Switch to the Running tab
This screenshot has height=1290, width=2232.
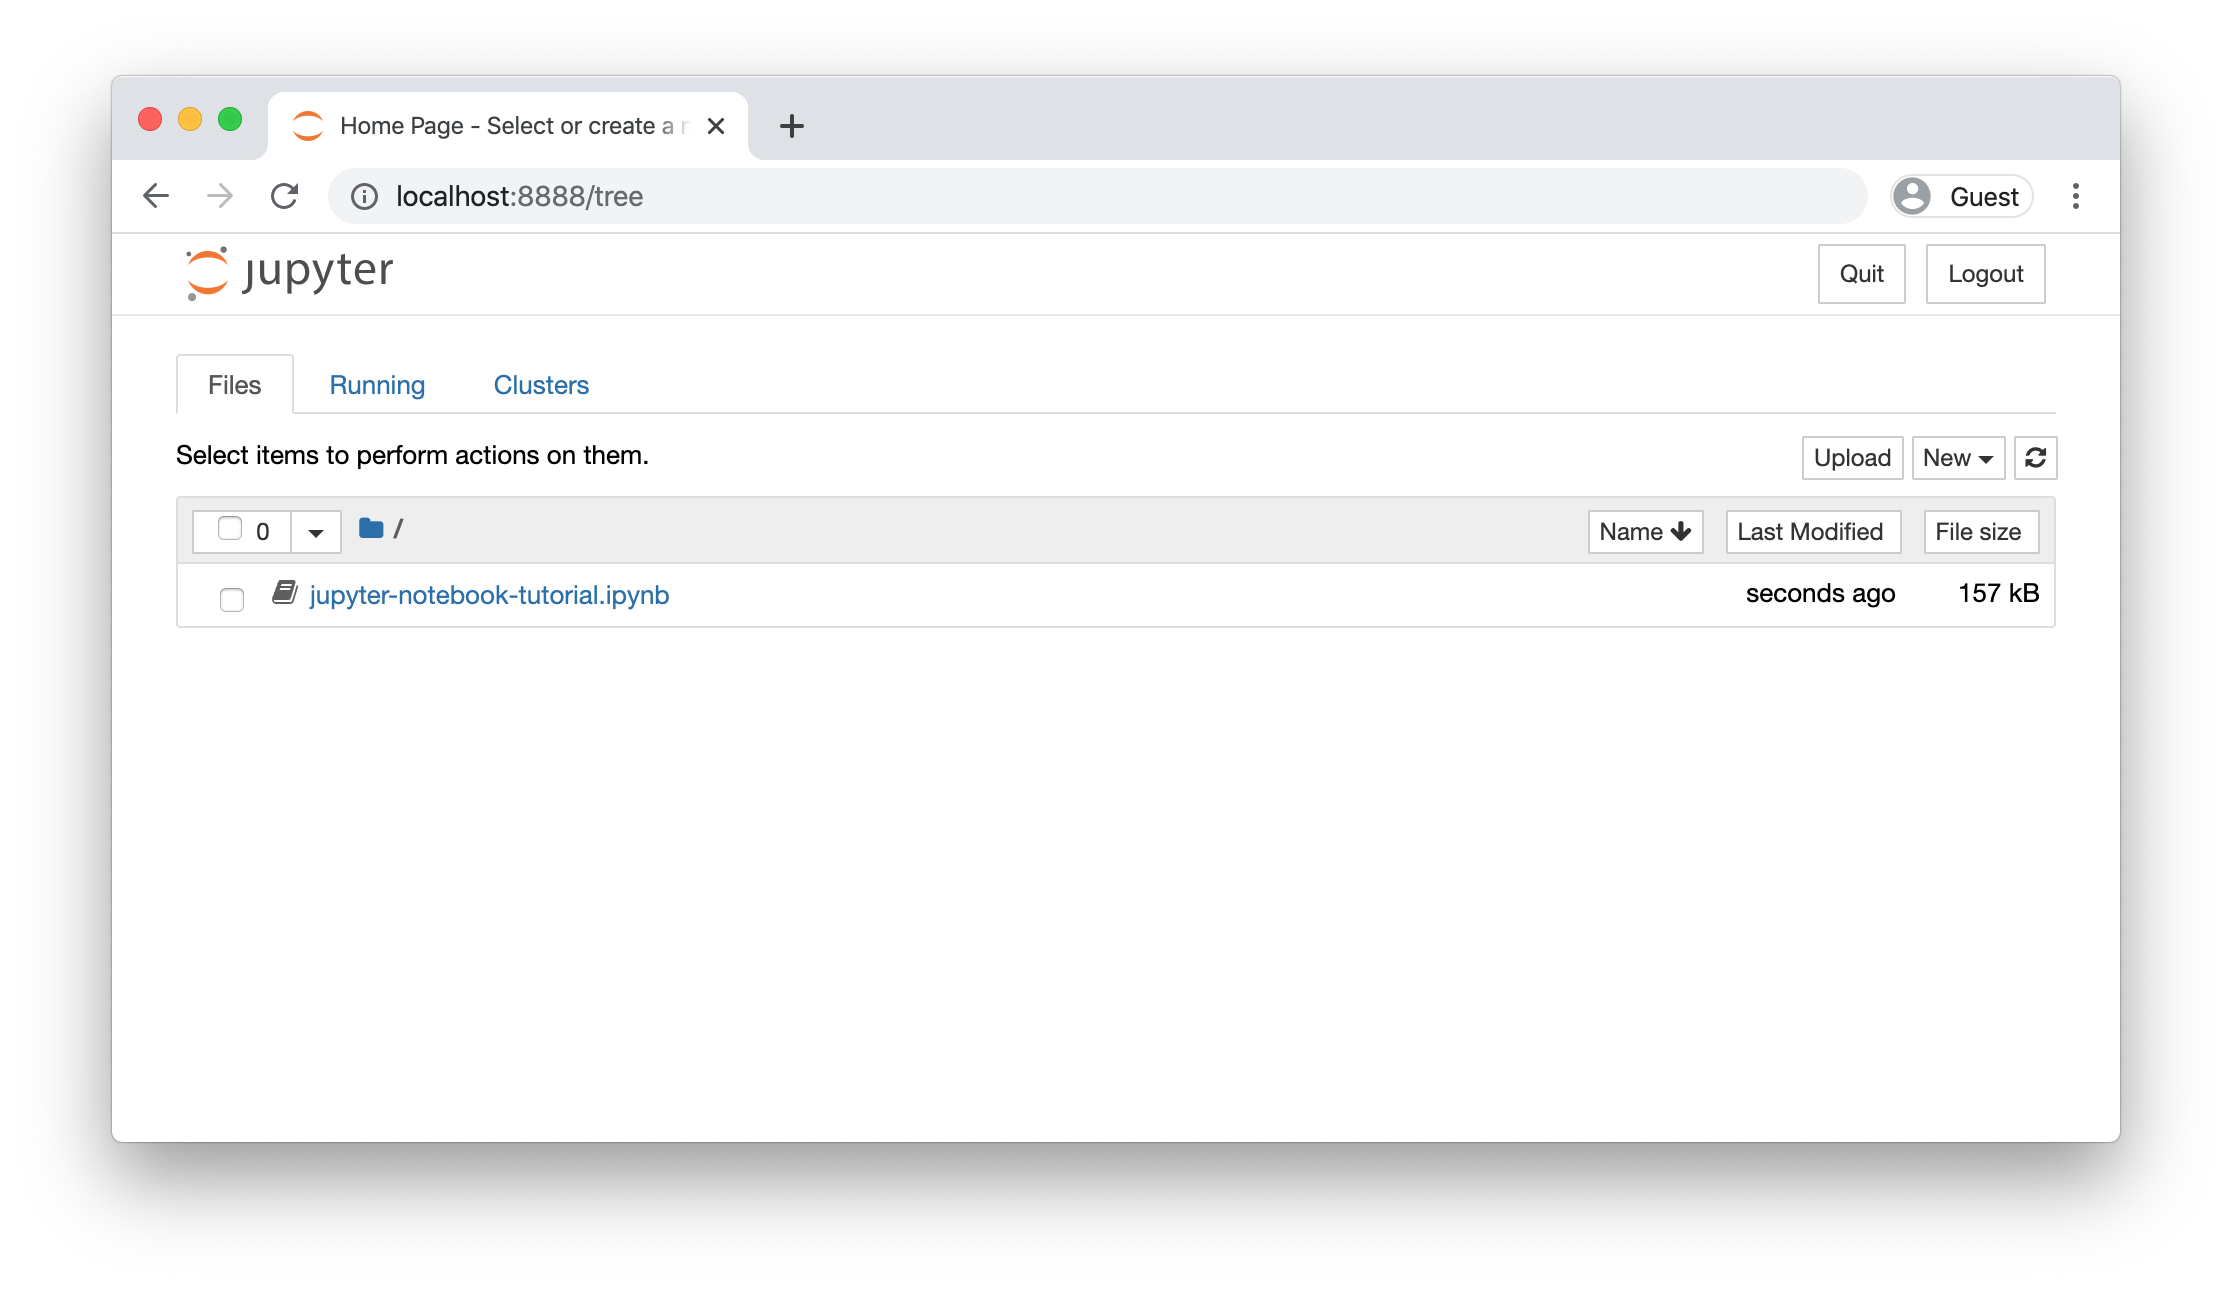[378, 384]
